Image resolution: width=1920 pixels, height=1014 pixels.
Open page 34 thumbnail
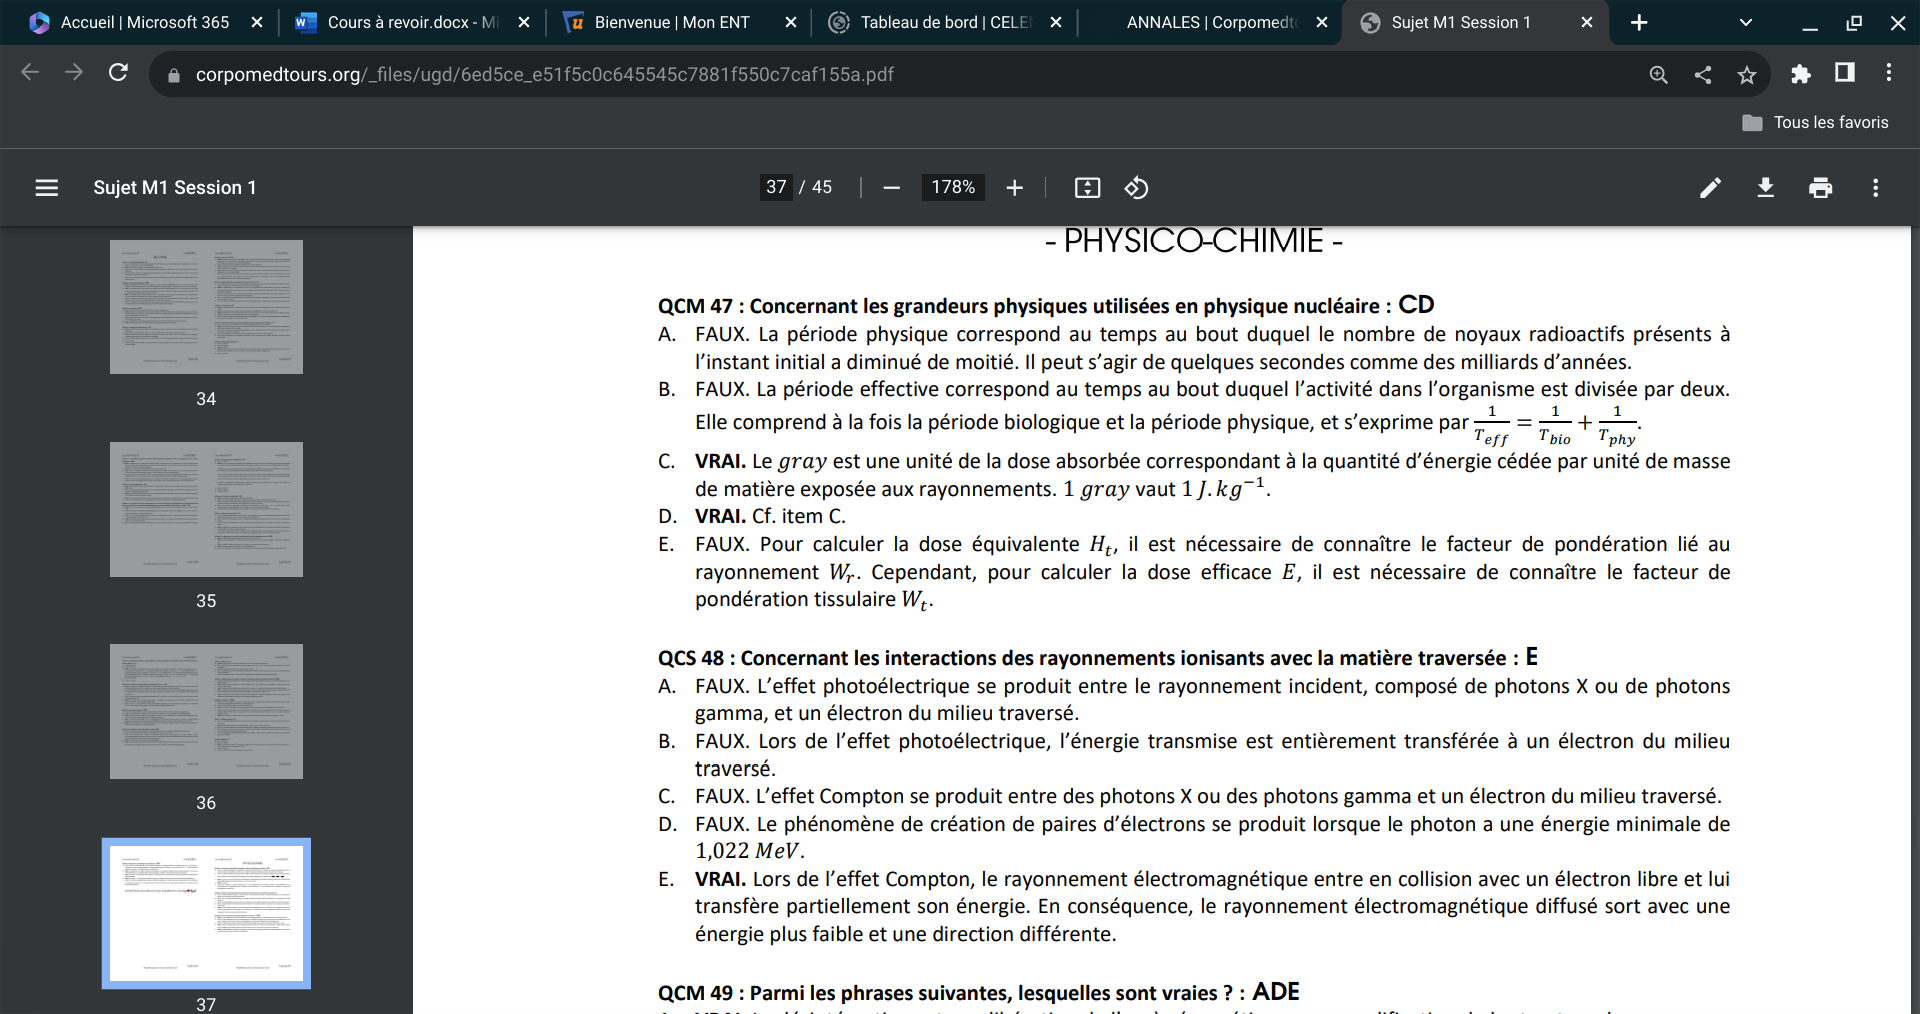click(x=206, y=307)
